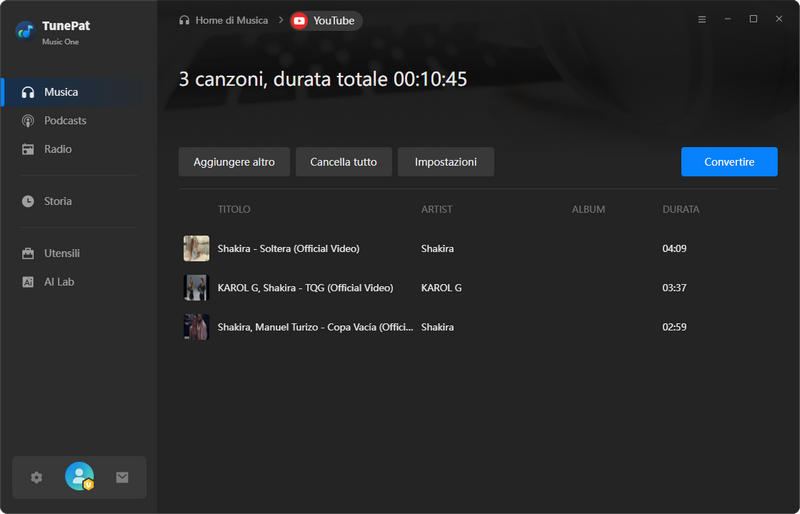This screenshot has height=514, width=800.
Task: Minimize the TunePat window
Action: coord(728,19)
